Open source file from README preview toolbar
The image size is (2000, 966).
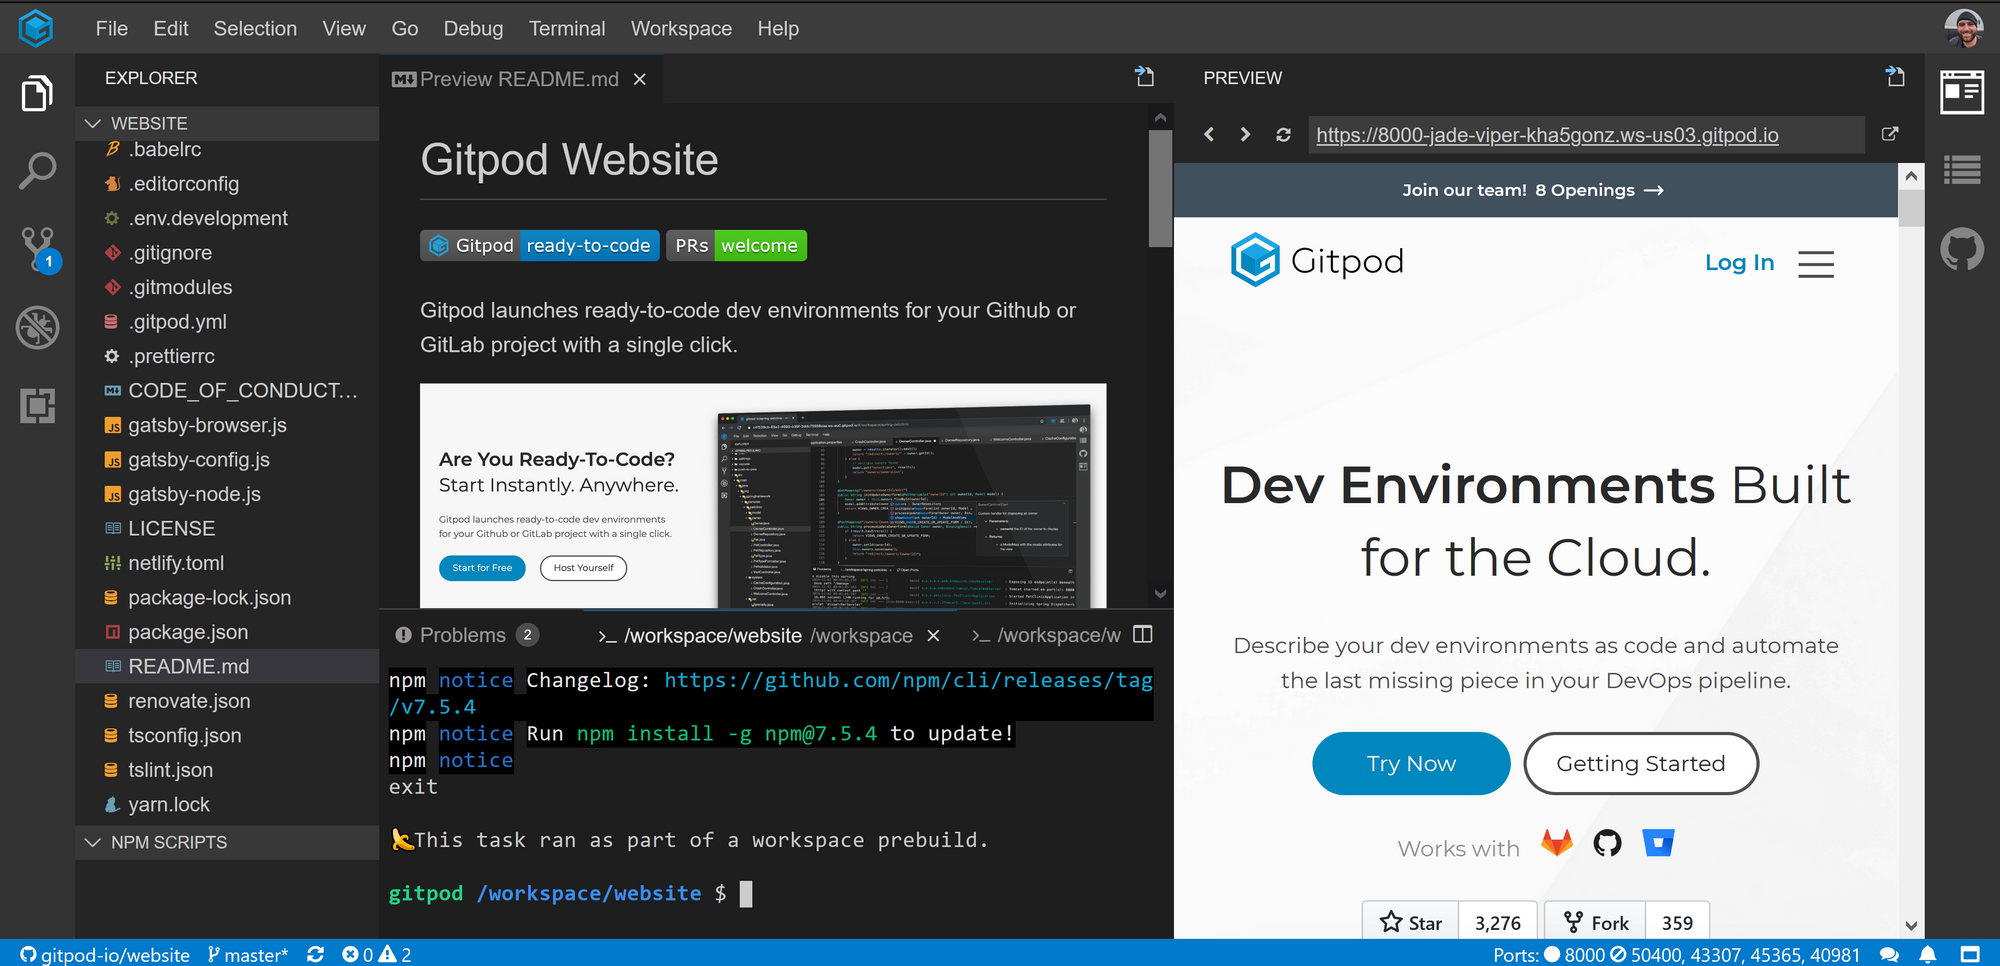click(x=1145, y=77)
